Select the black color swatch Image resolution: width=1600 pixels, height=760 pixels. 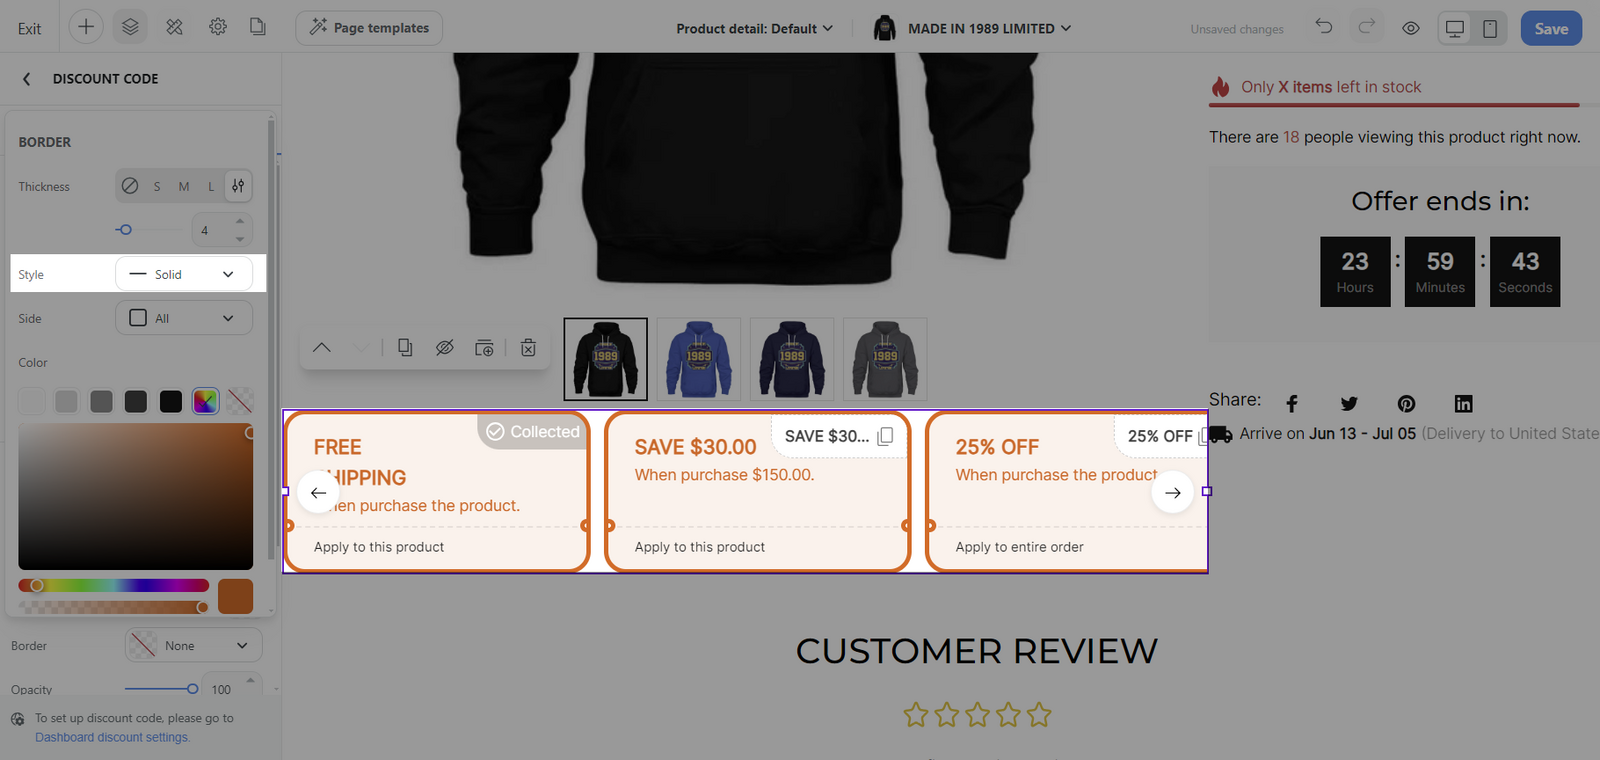click(x=171, y=401)
